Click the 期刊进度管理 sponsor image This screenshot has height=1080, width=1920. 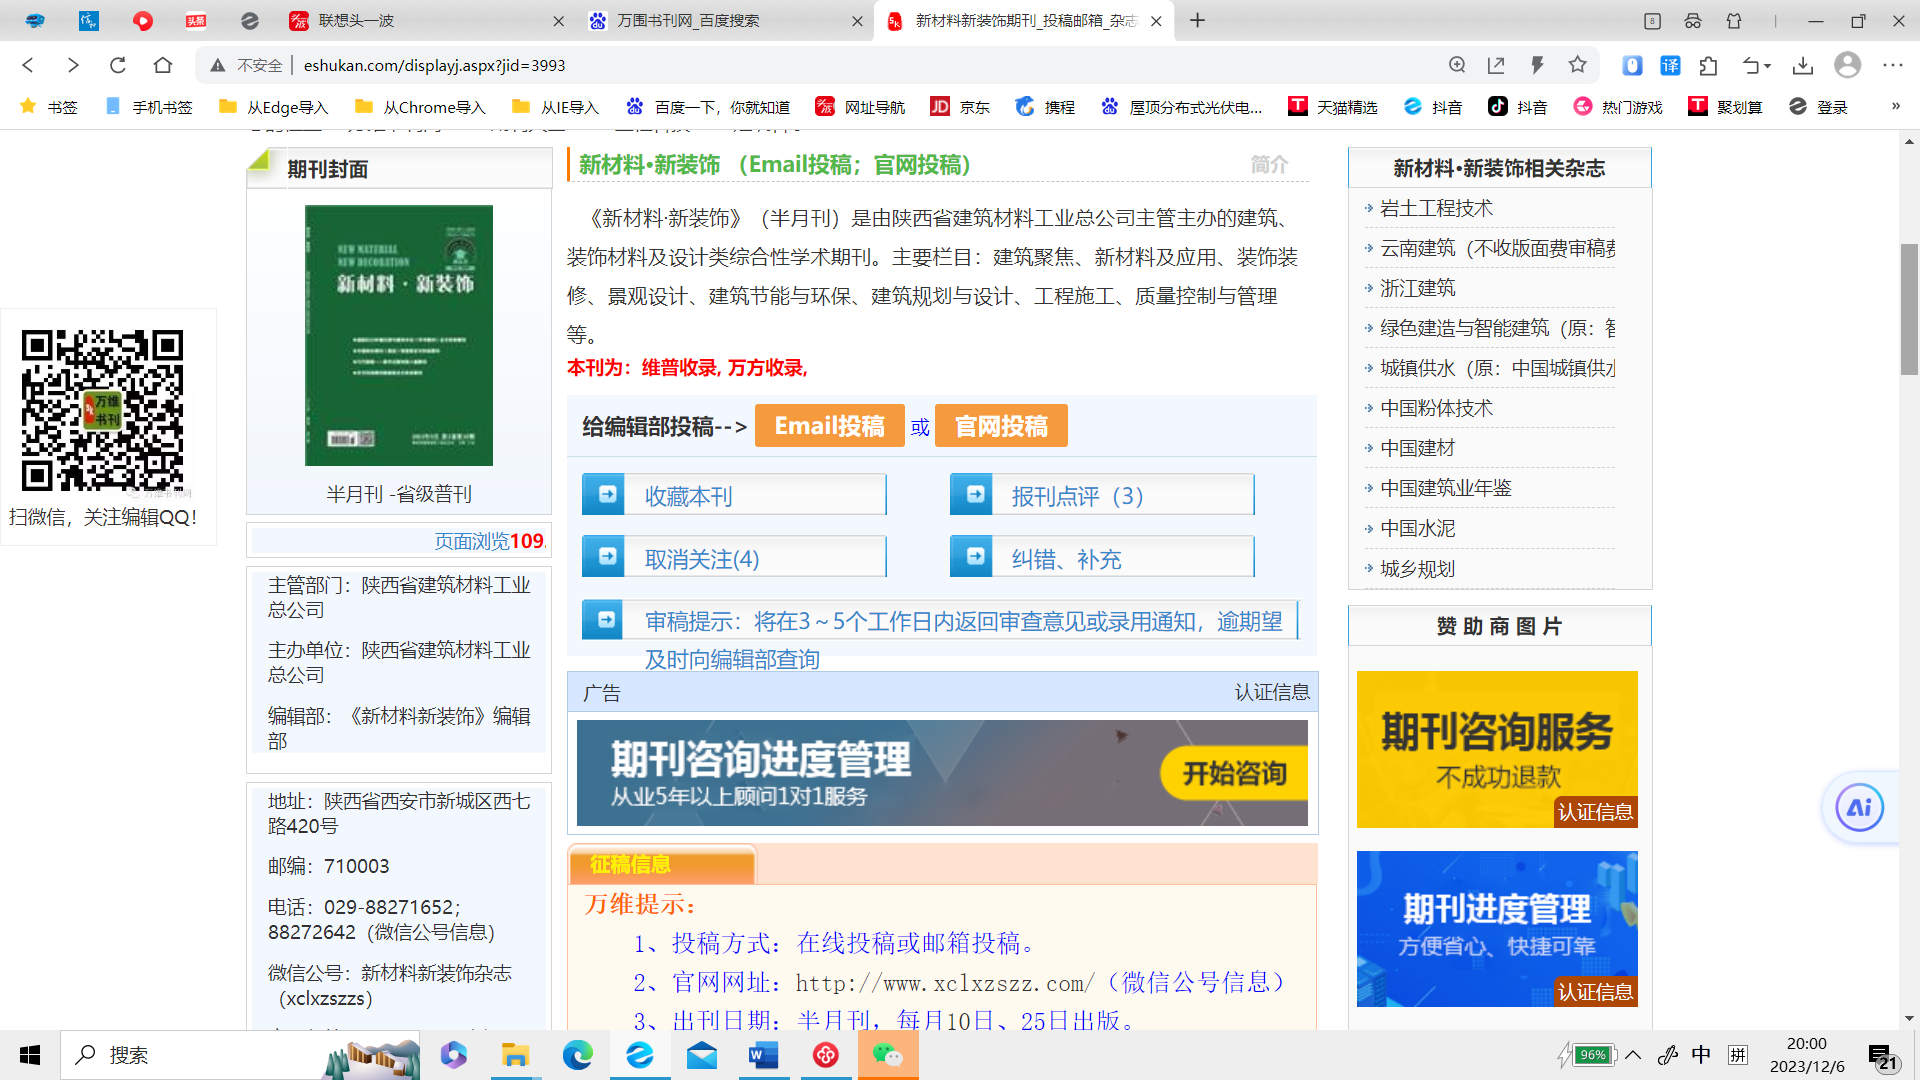[1497, 928]
